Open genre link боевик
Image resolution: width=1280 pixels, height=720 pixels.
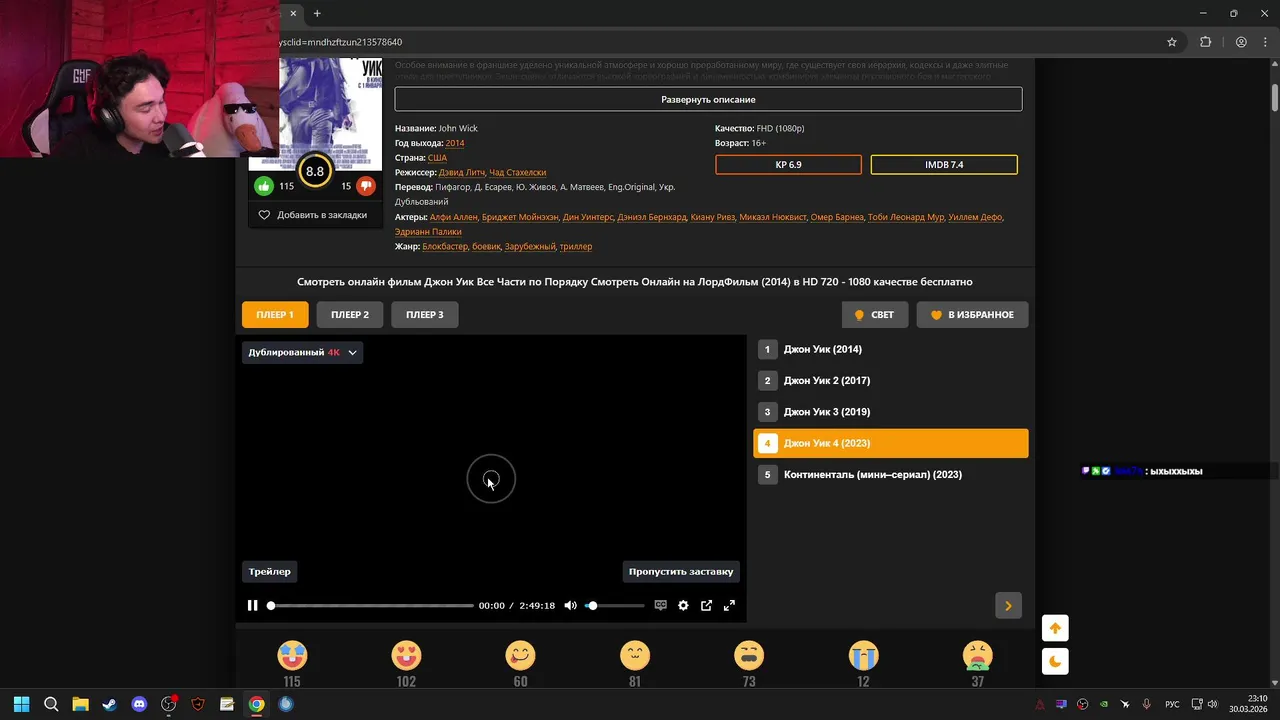click(486, 246)
